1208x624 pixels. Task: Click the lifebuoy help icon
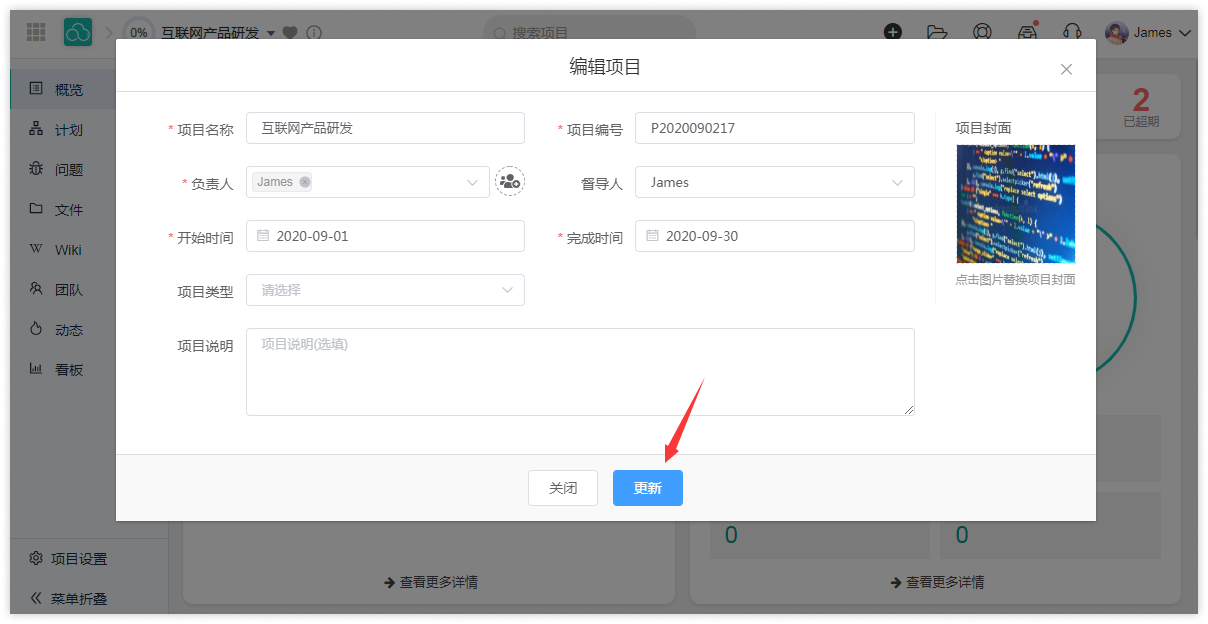(982, 32)
